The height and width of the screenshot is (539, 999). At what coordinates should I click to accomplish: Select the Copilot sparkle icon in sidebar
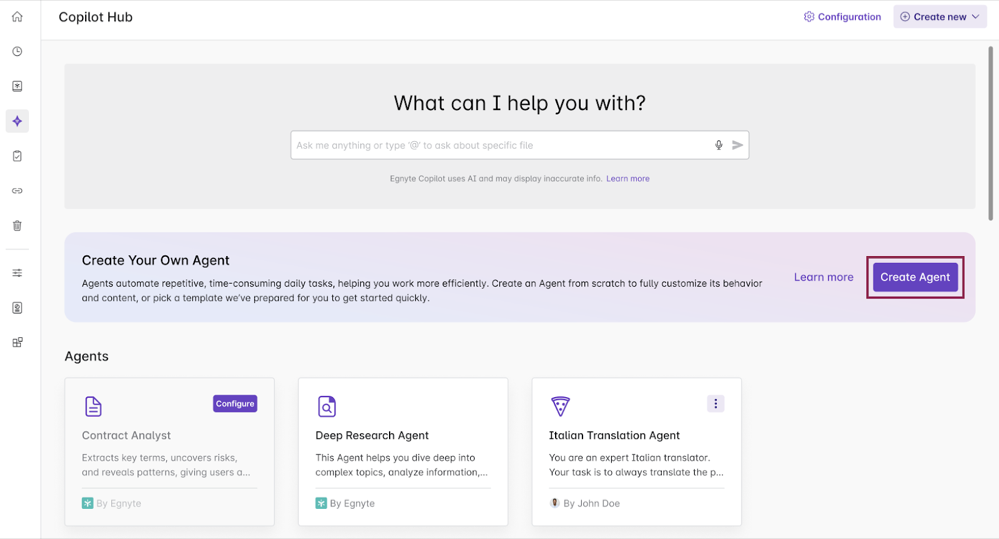pyautogui.click(x=17, y=121)
